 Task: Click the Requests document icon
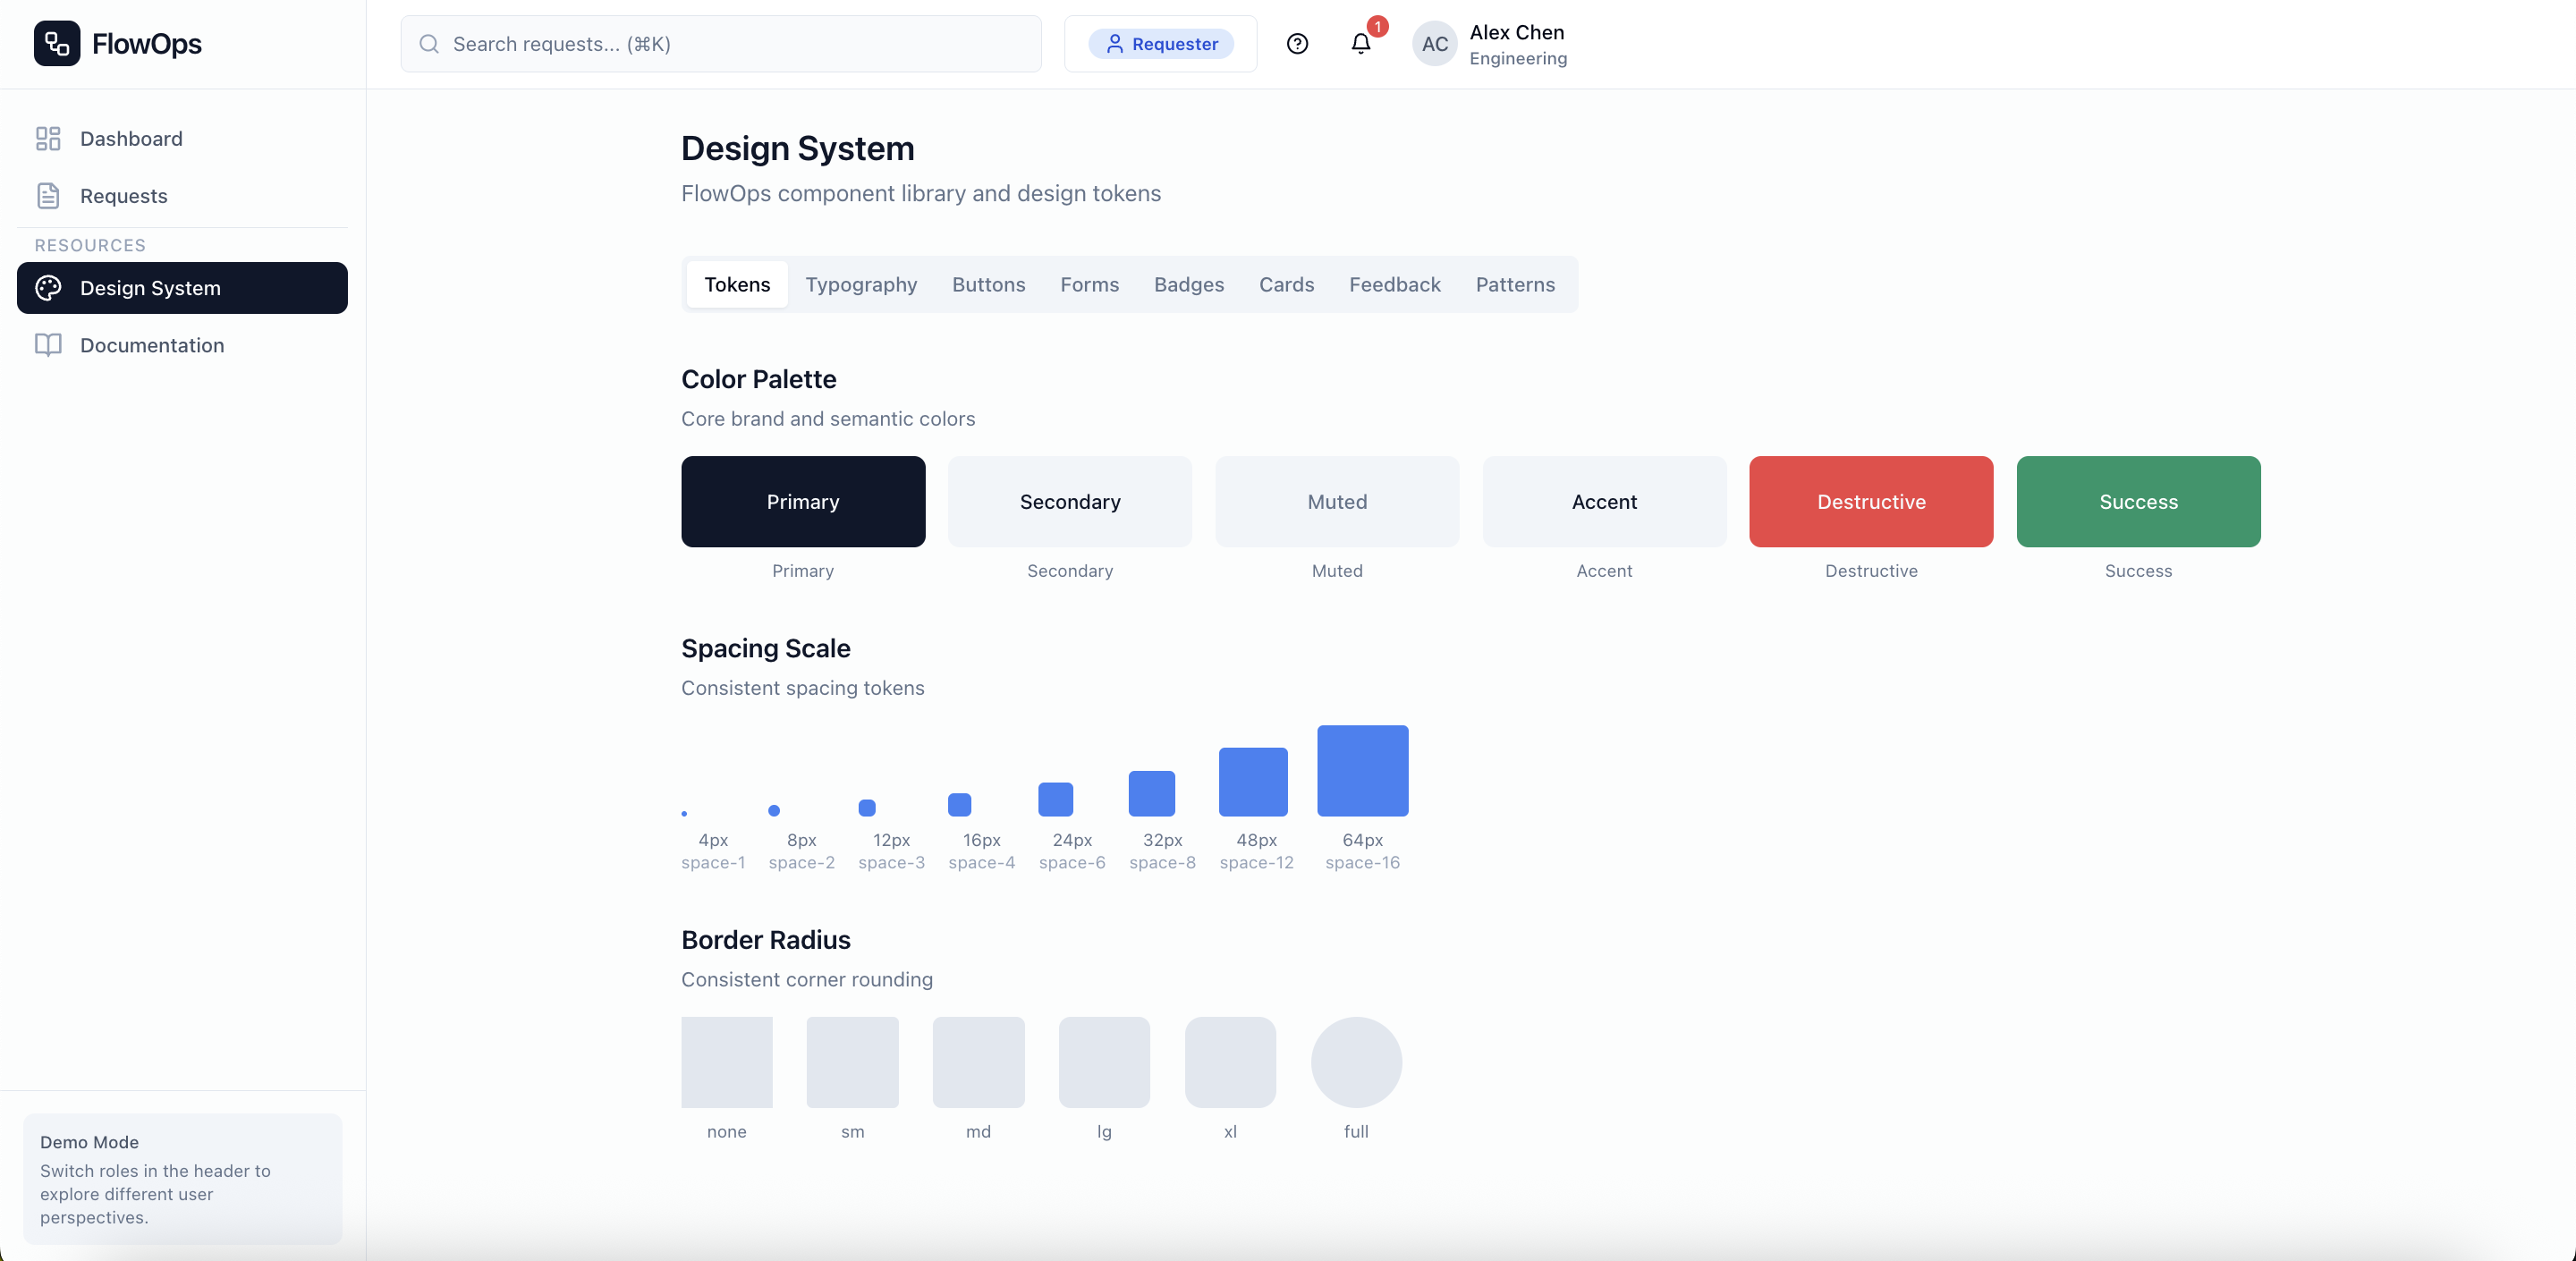tap(48, 195)
